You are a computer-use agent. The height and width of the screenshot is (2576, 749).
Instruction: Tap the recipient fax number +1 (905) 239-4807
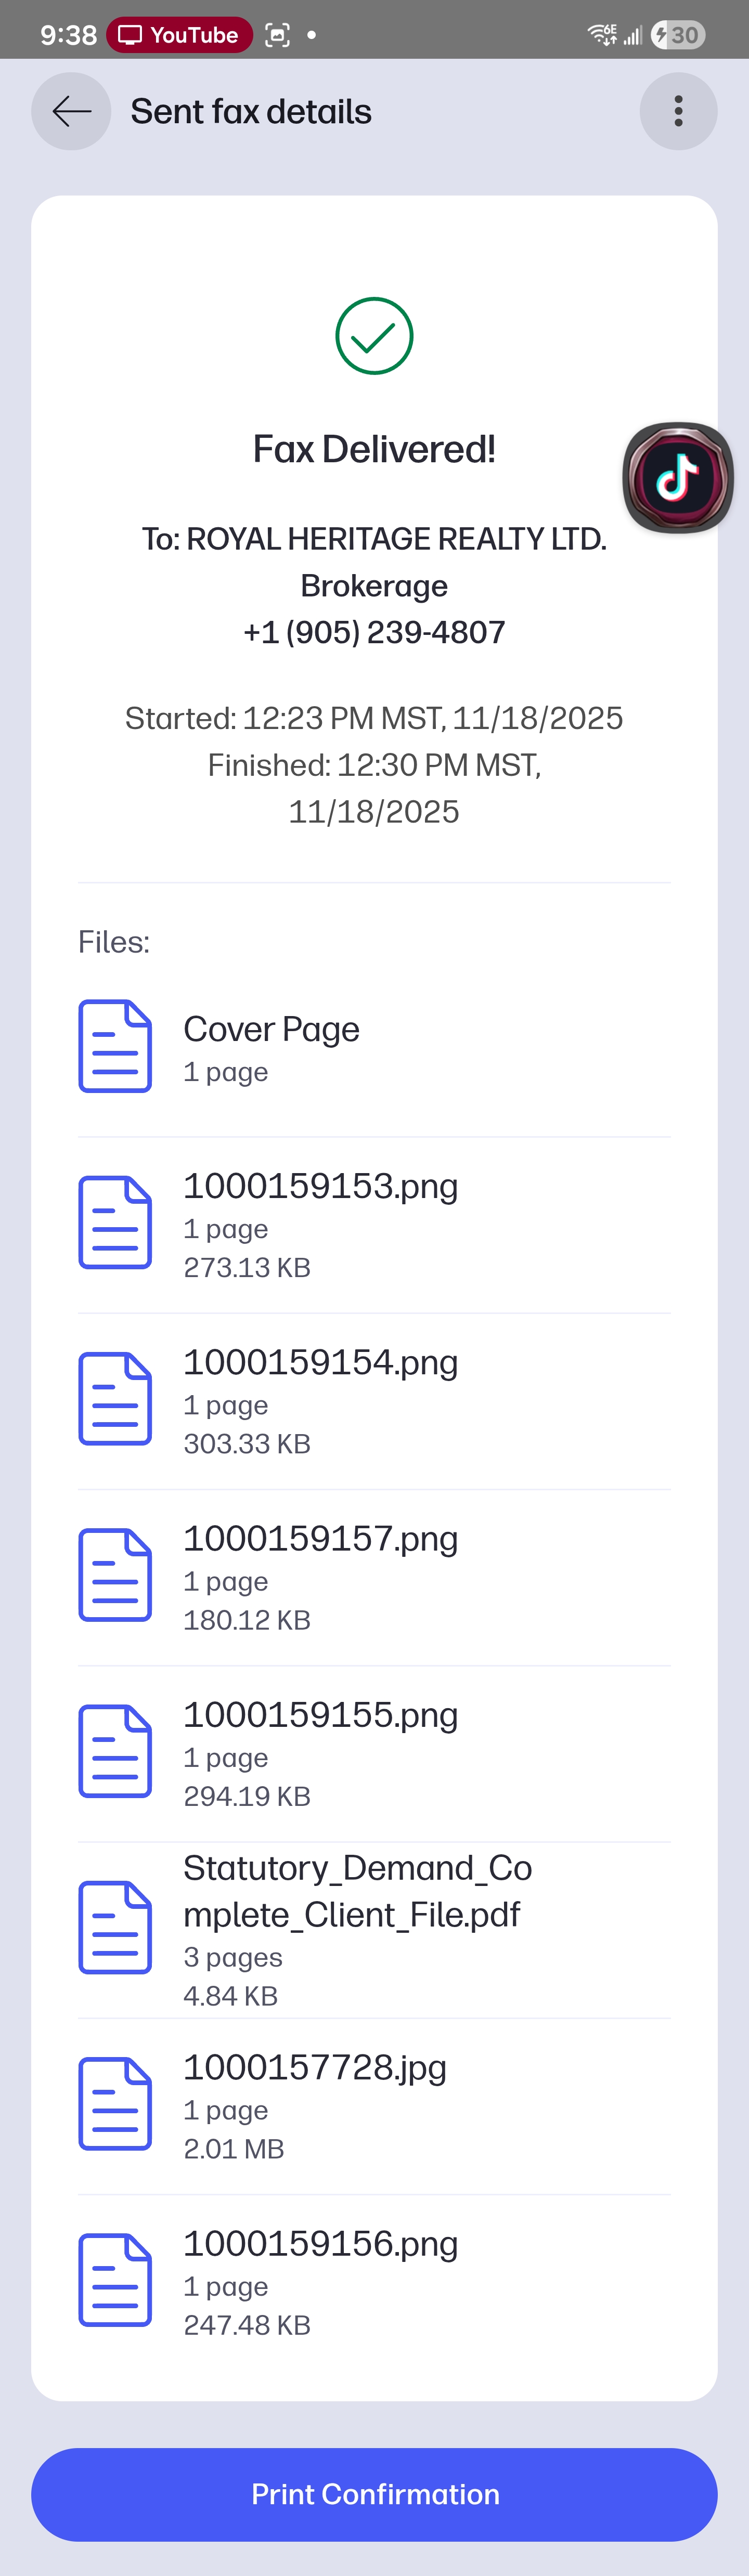tap(374, 632)
